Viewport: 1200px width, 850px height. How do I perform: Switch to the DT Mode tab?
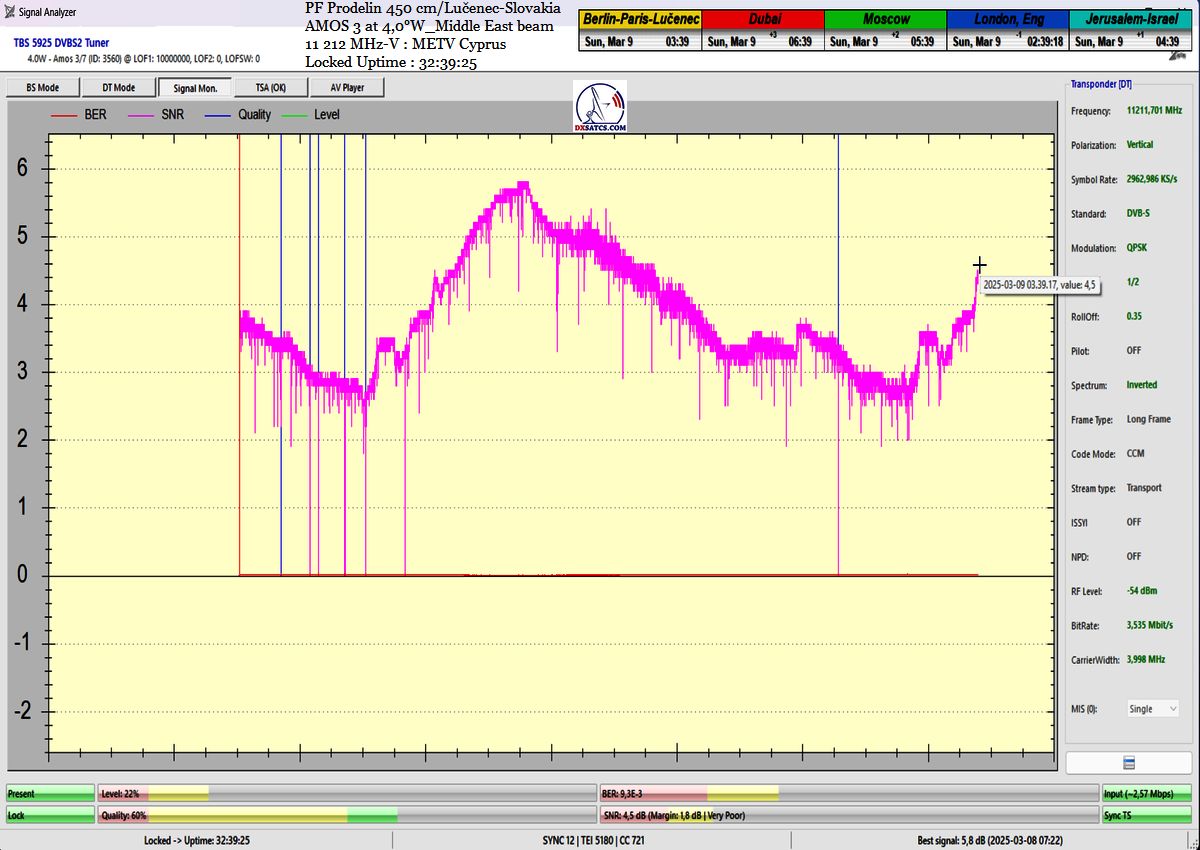pos(118,88)
